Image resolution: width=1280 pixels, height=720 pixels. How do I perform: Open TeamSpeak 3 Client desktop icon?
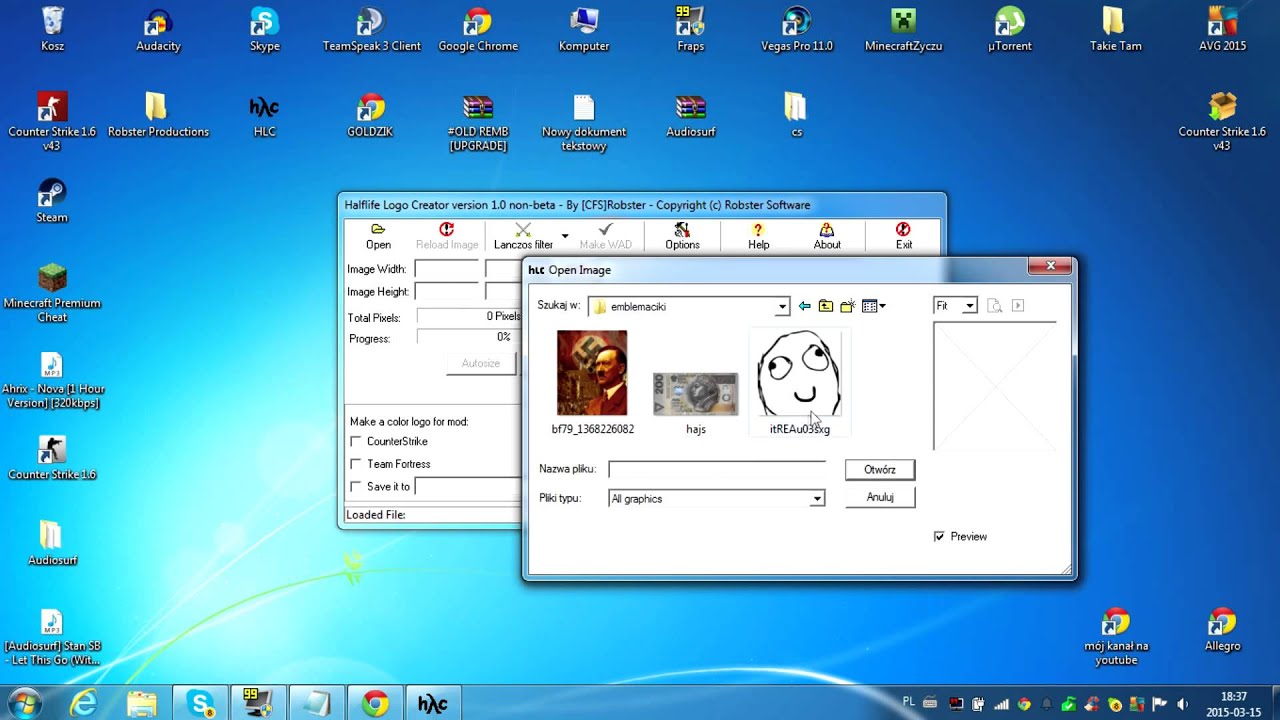coord(371,29)
